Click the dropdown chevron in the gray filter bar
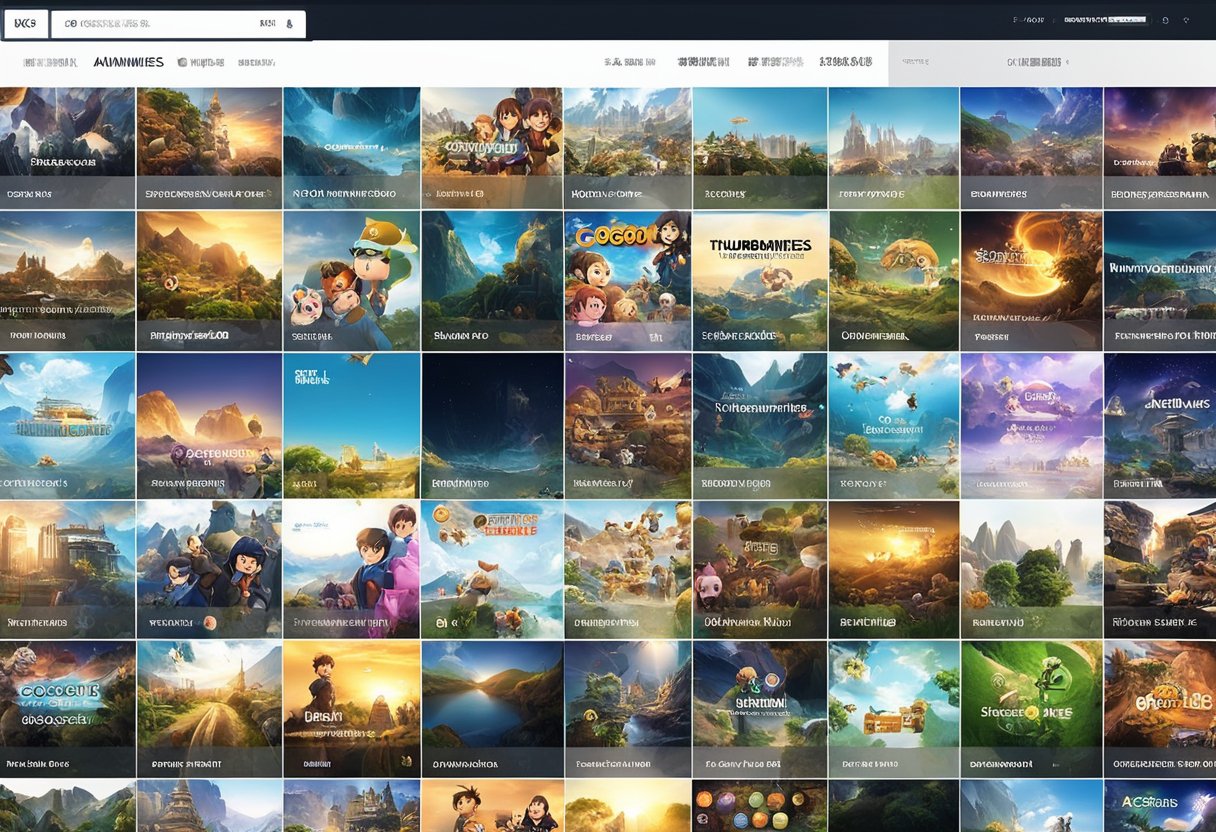The image size is (1216, 832). (1068, 62)
